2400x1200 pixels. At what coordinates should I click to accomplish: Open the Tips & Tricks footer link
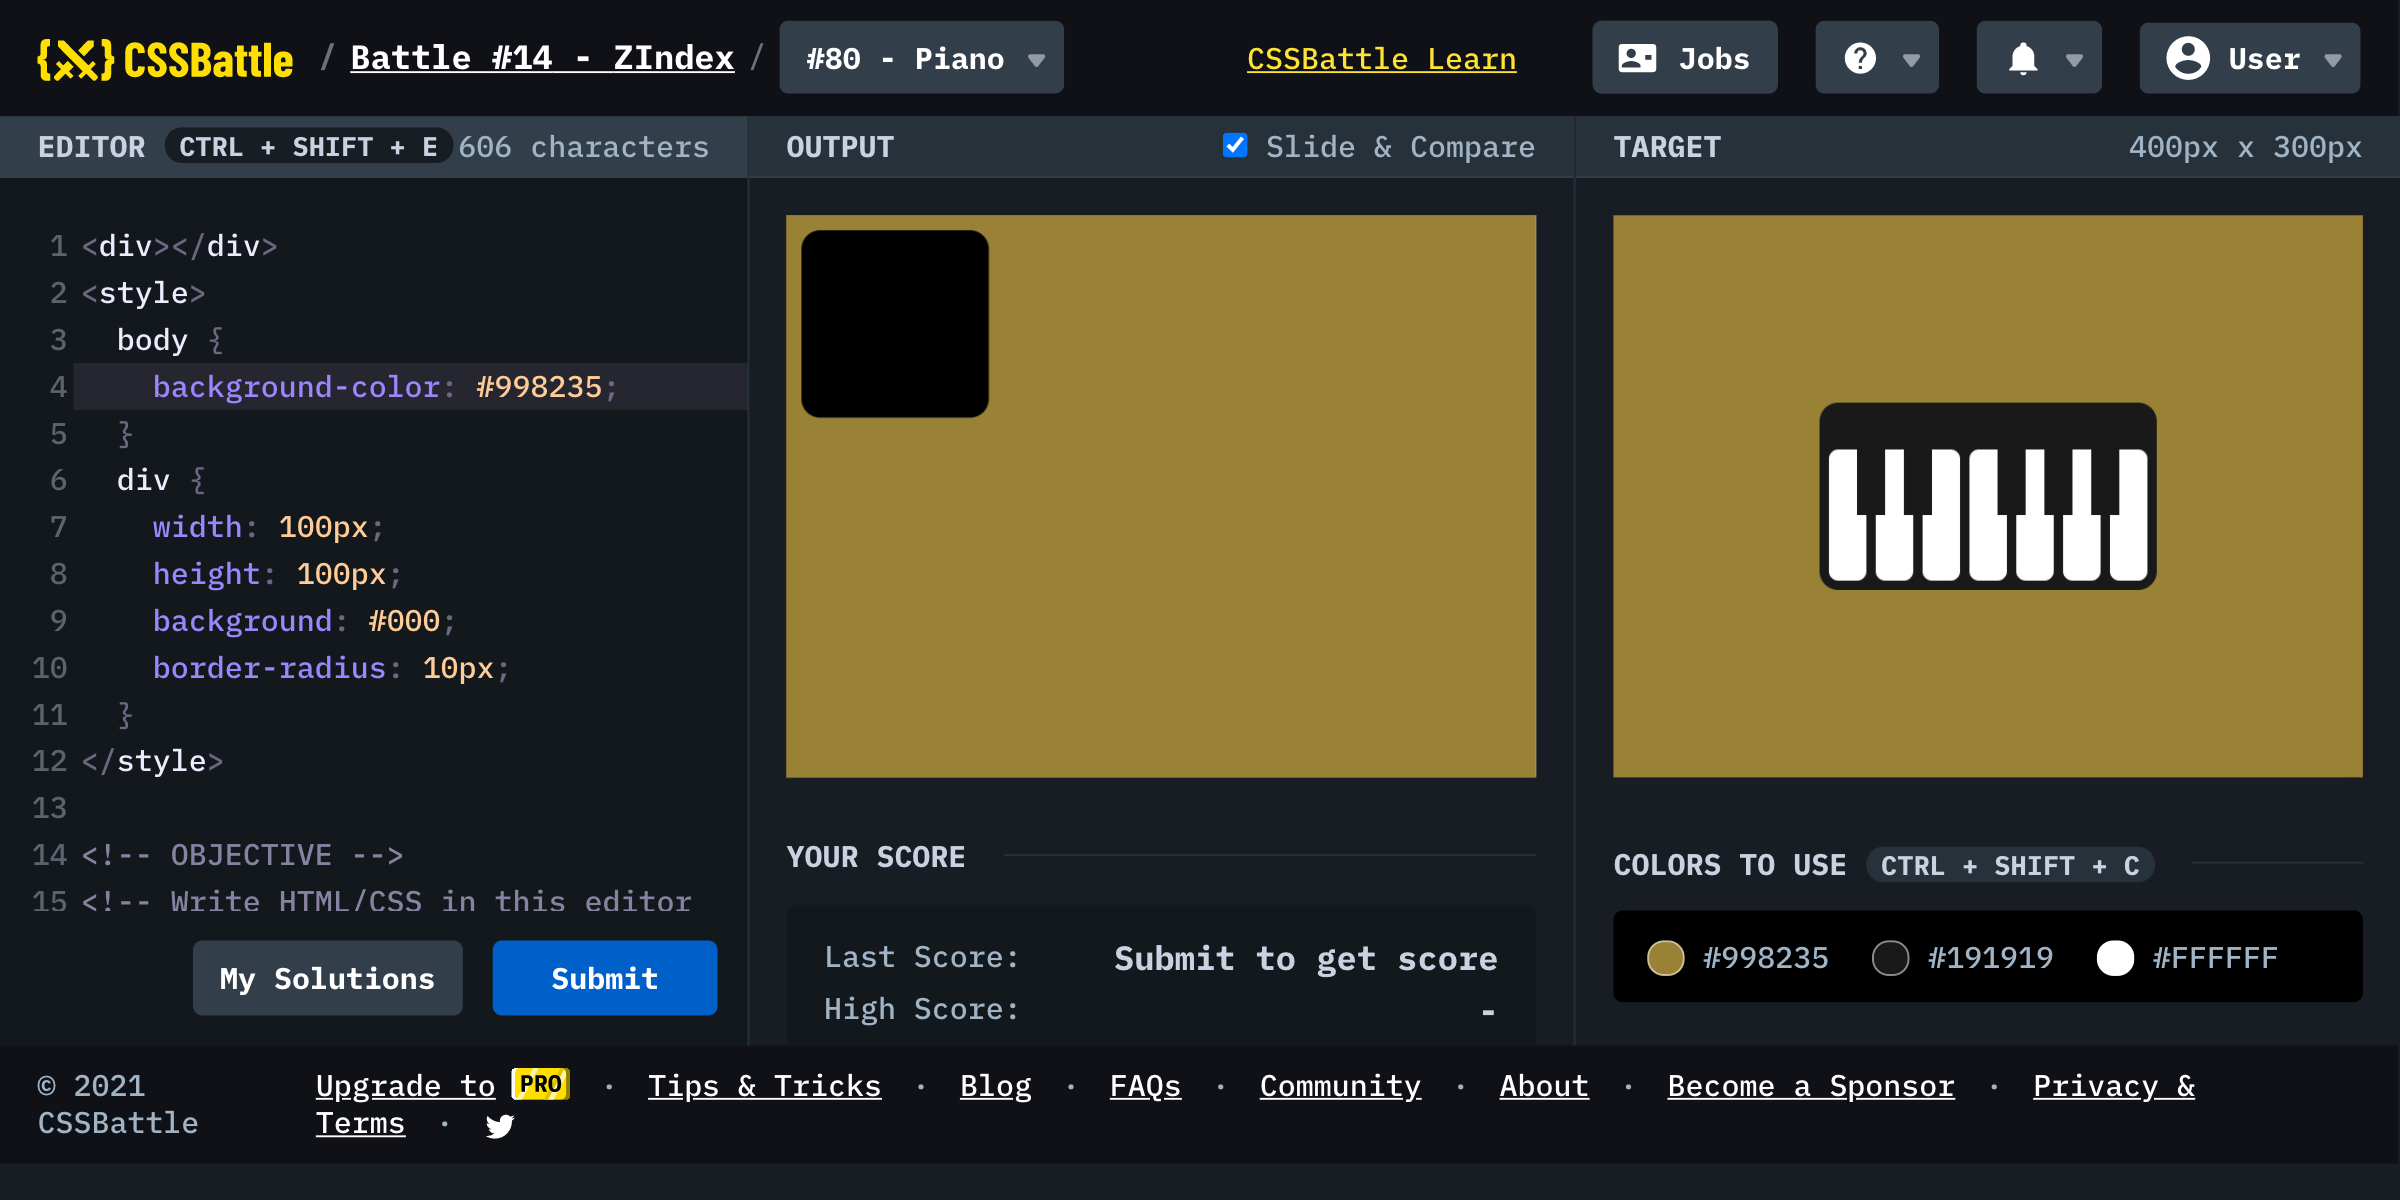(x=764, y=1086)
